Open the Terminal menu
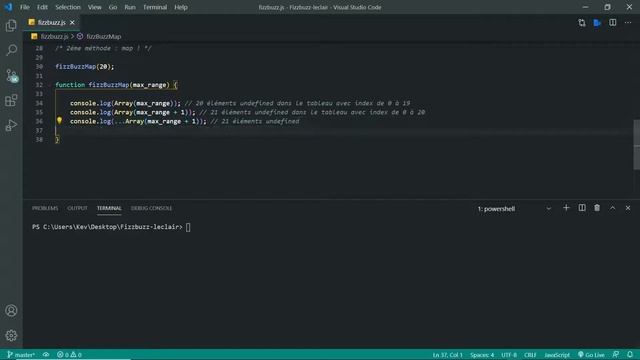This screenshot has width=640, height=360. (155, 7)
